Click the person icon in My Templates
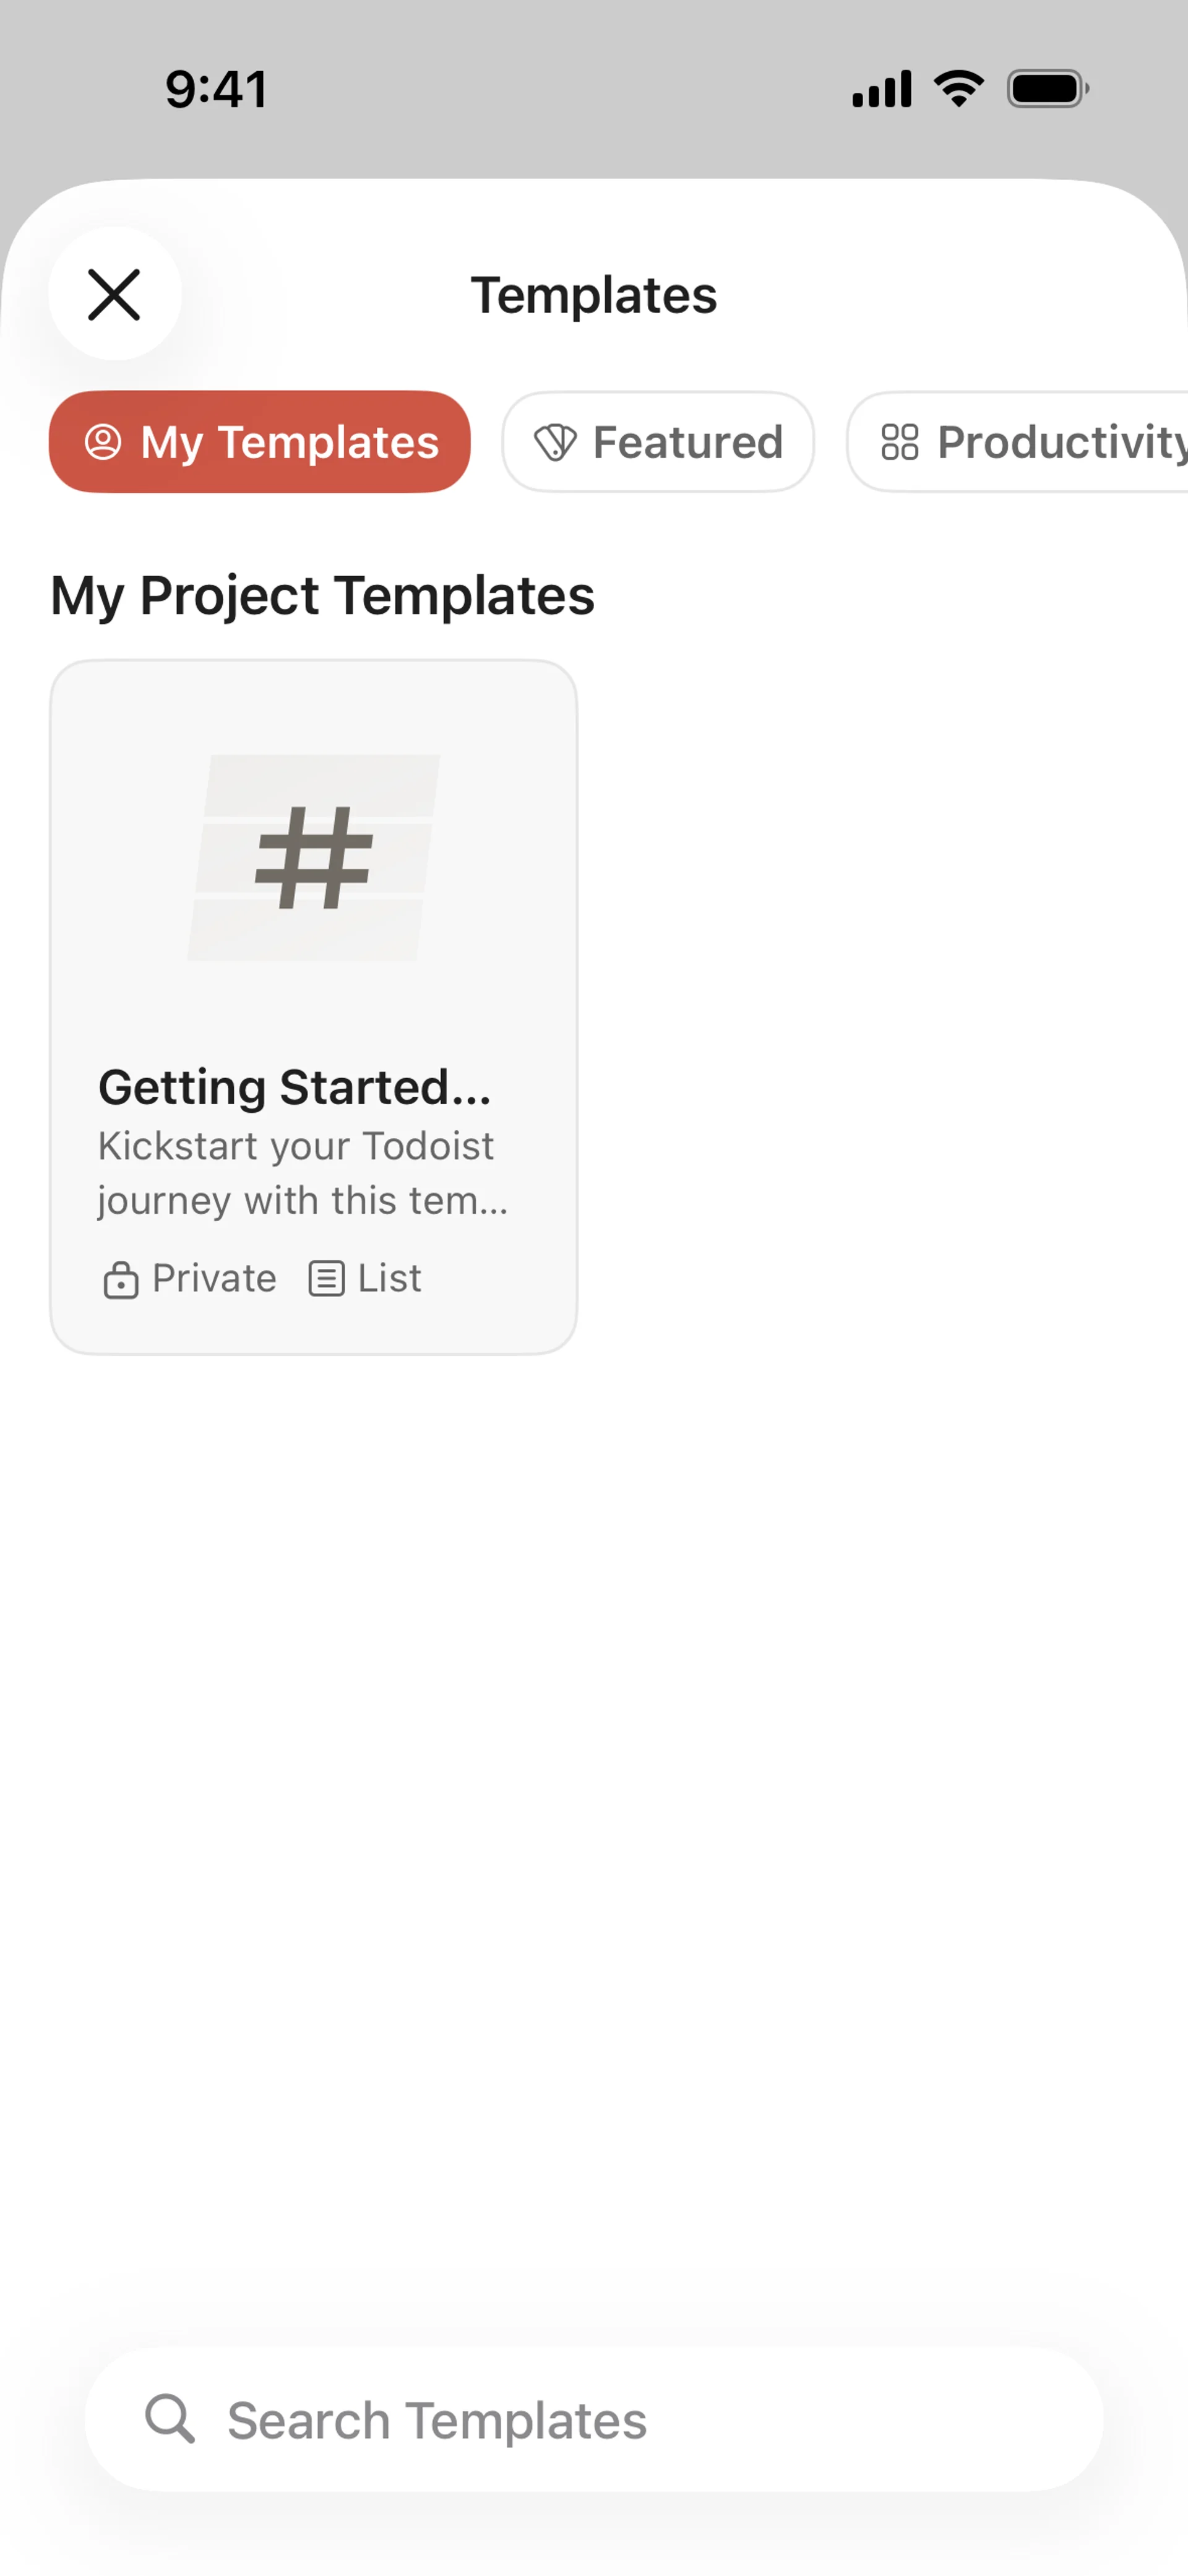Image resolution: width=1188 pixels, height=2576 pixels. (x=103, y=442)
